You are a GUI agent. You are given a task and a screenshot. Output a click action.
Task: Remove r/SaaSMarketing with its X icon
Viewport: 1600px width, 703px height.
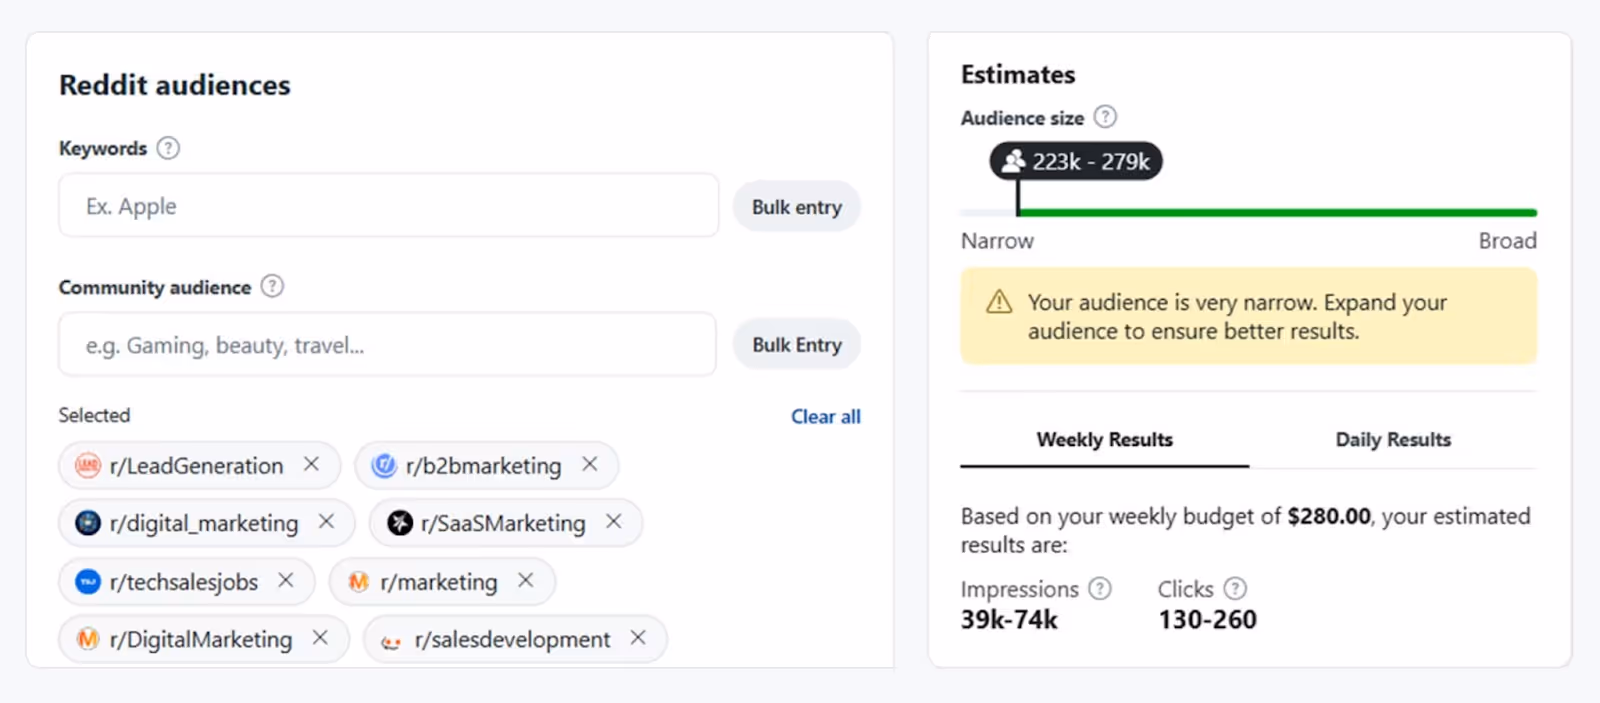(x=614, y=521)
